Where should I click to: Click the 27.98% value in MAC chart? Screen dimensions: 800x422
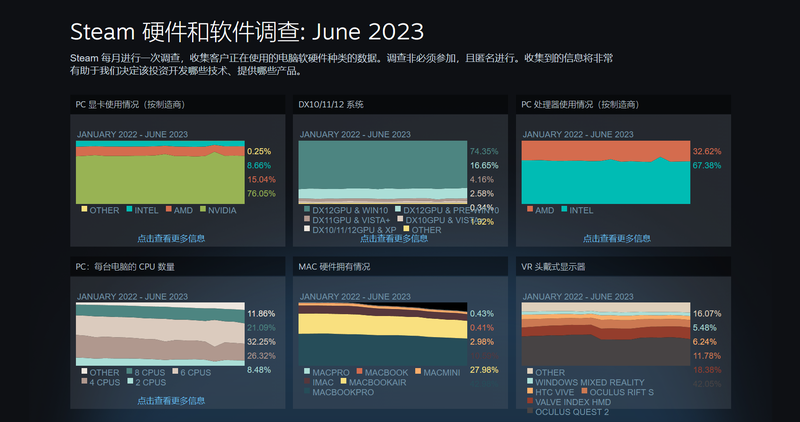pos(484,370)
